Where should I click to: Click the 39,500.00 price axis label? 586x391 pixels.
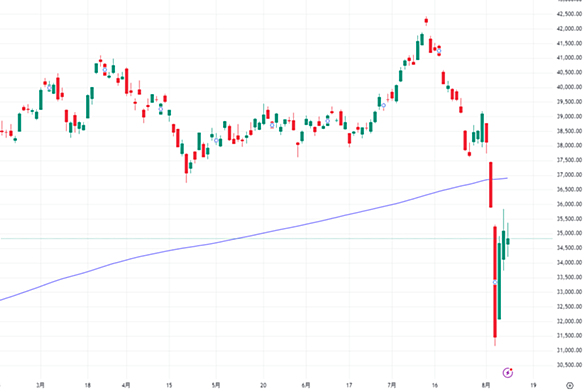(569, 102)
